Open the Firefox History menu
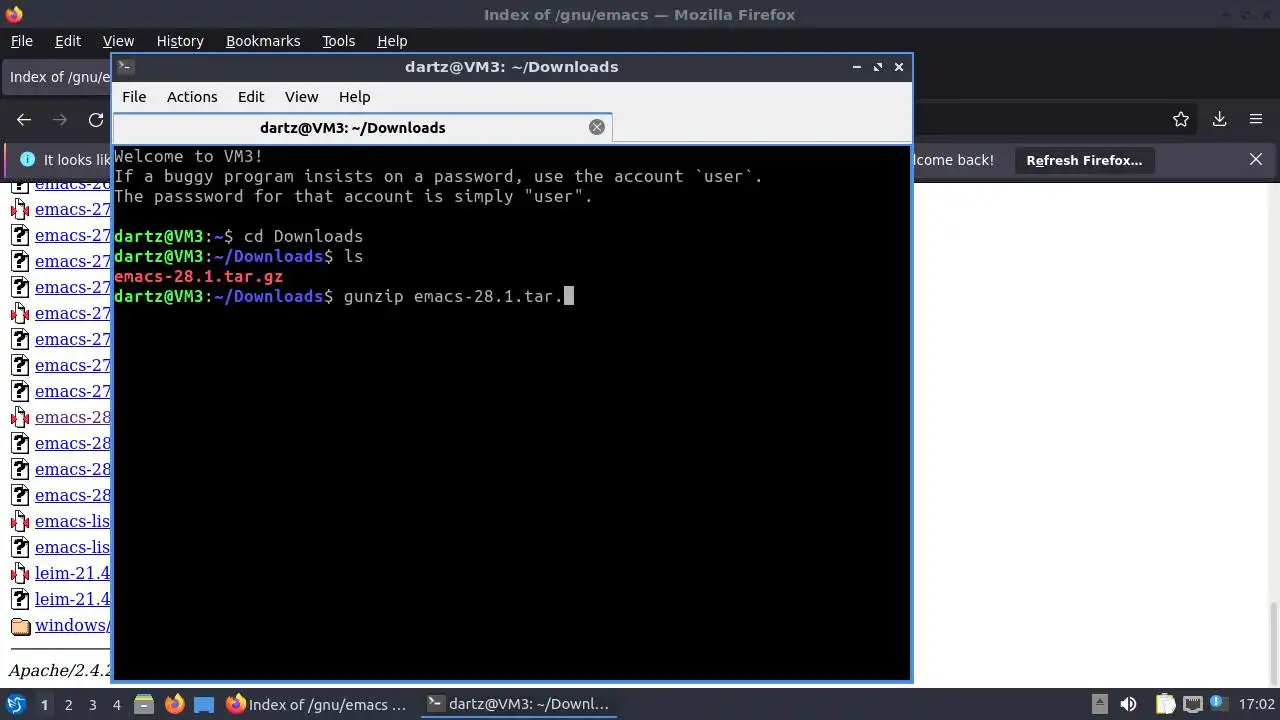1280x720 pixels. [x=180, y=41]
